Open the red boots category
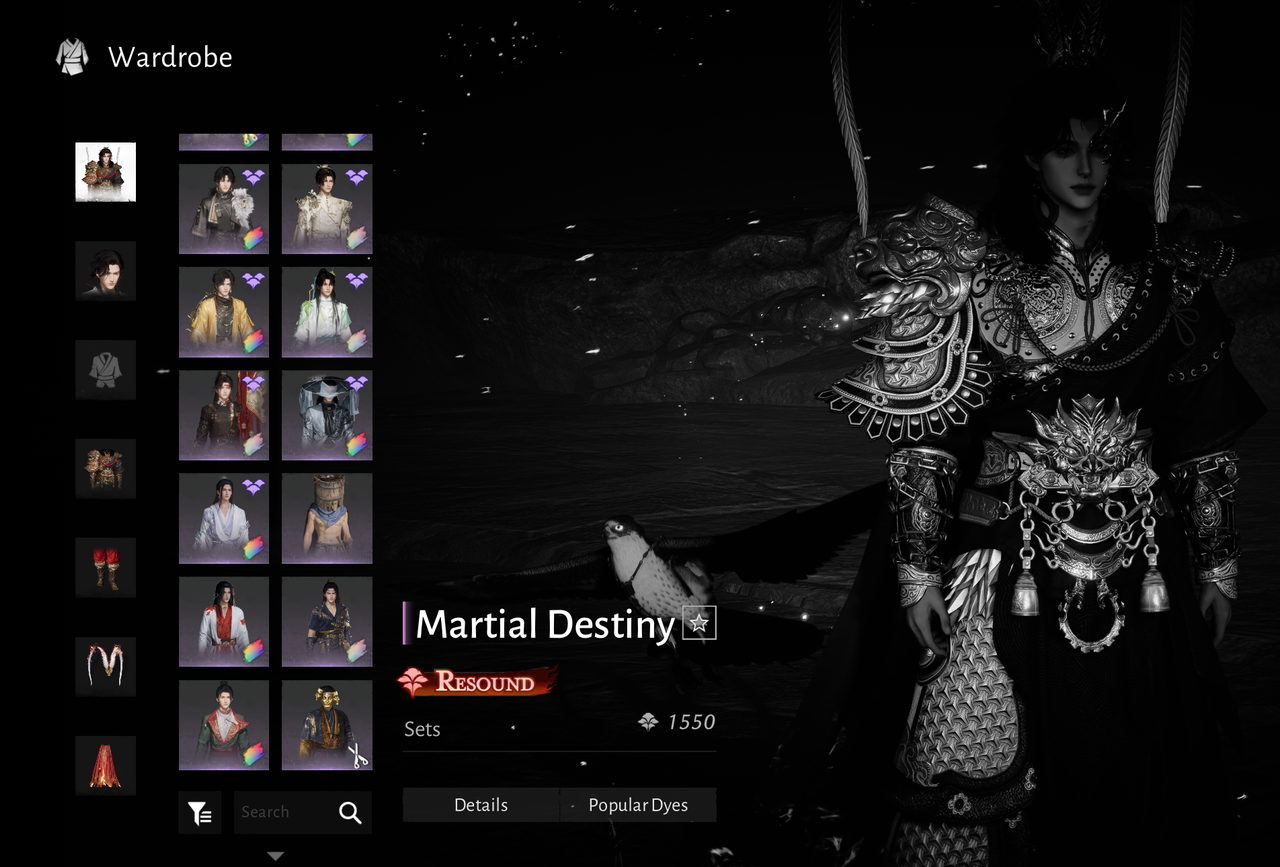 pos(106,568)
